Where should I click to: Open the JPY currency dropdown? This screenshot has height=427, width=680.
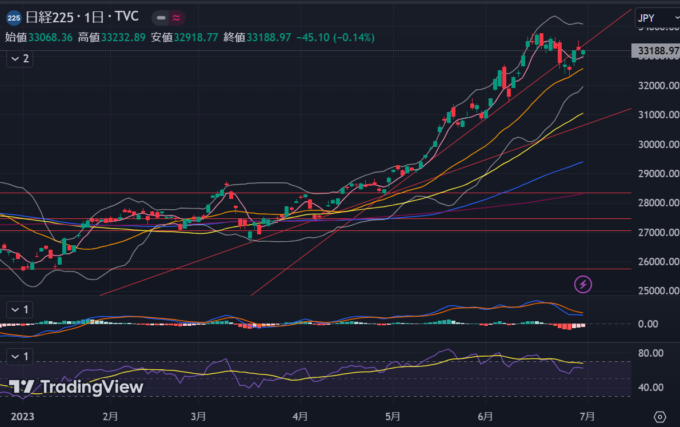[652, 18]
